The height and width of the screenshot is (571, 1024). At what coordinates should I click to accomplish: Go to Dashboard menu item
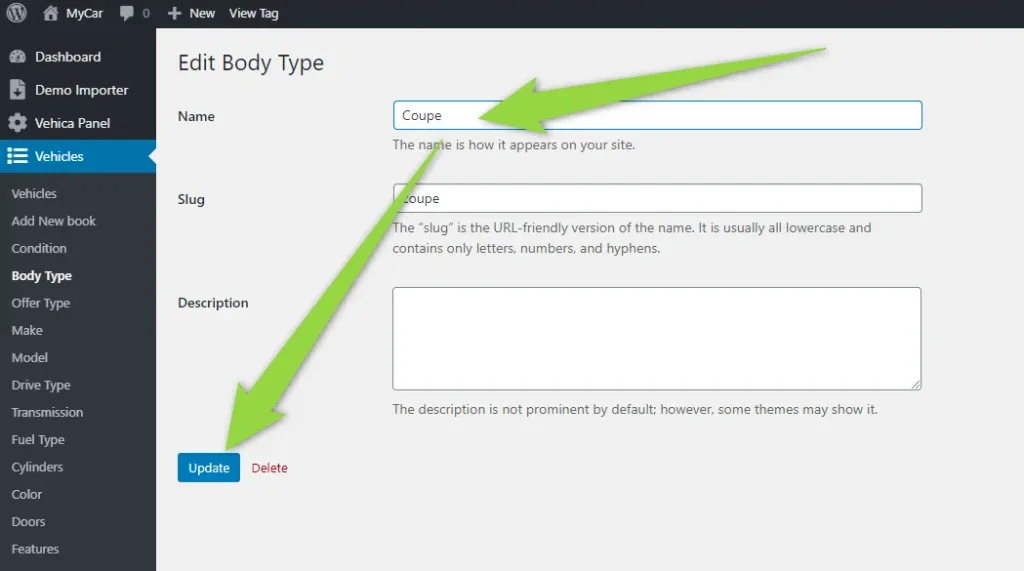pyautogui.click(x=68, y=57)
